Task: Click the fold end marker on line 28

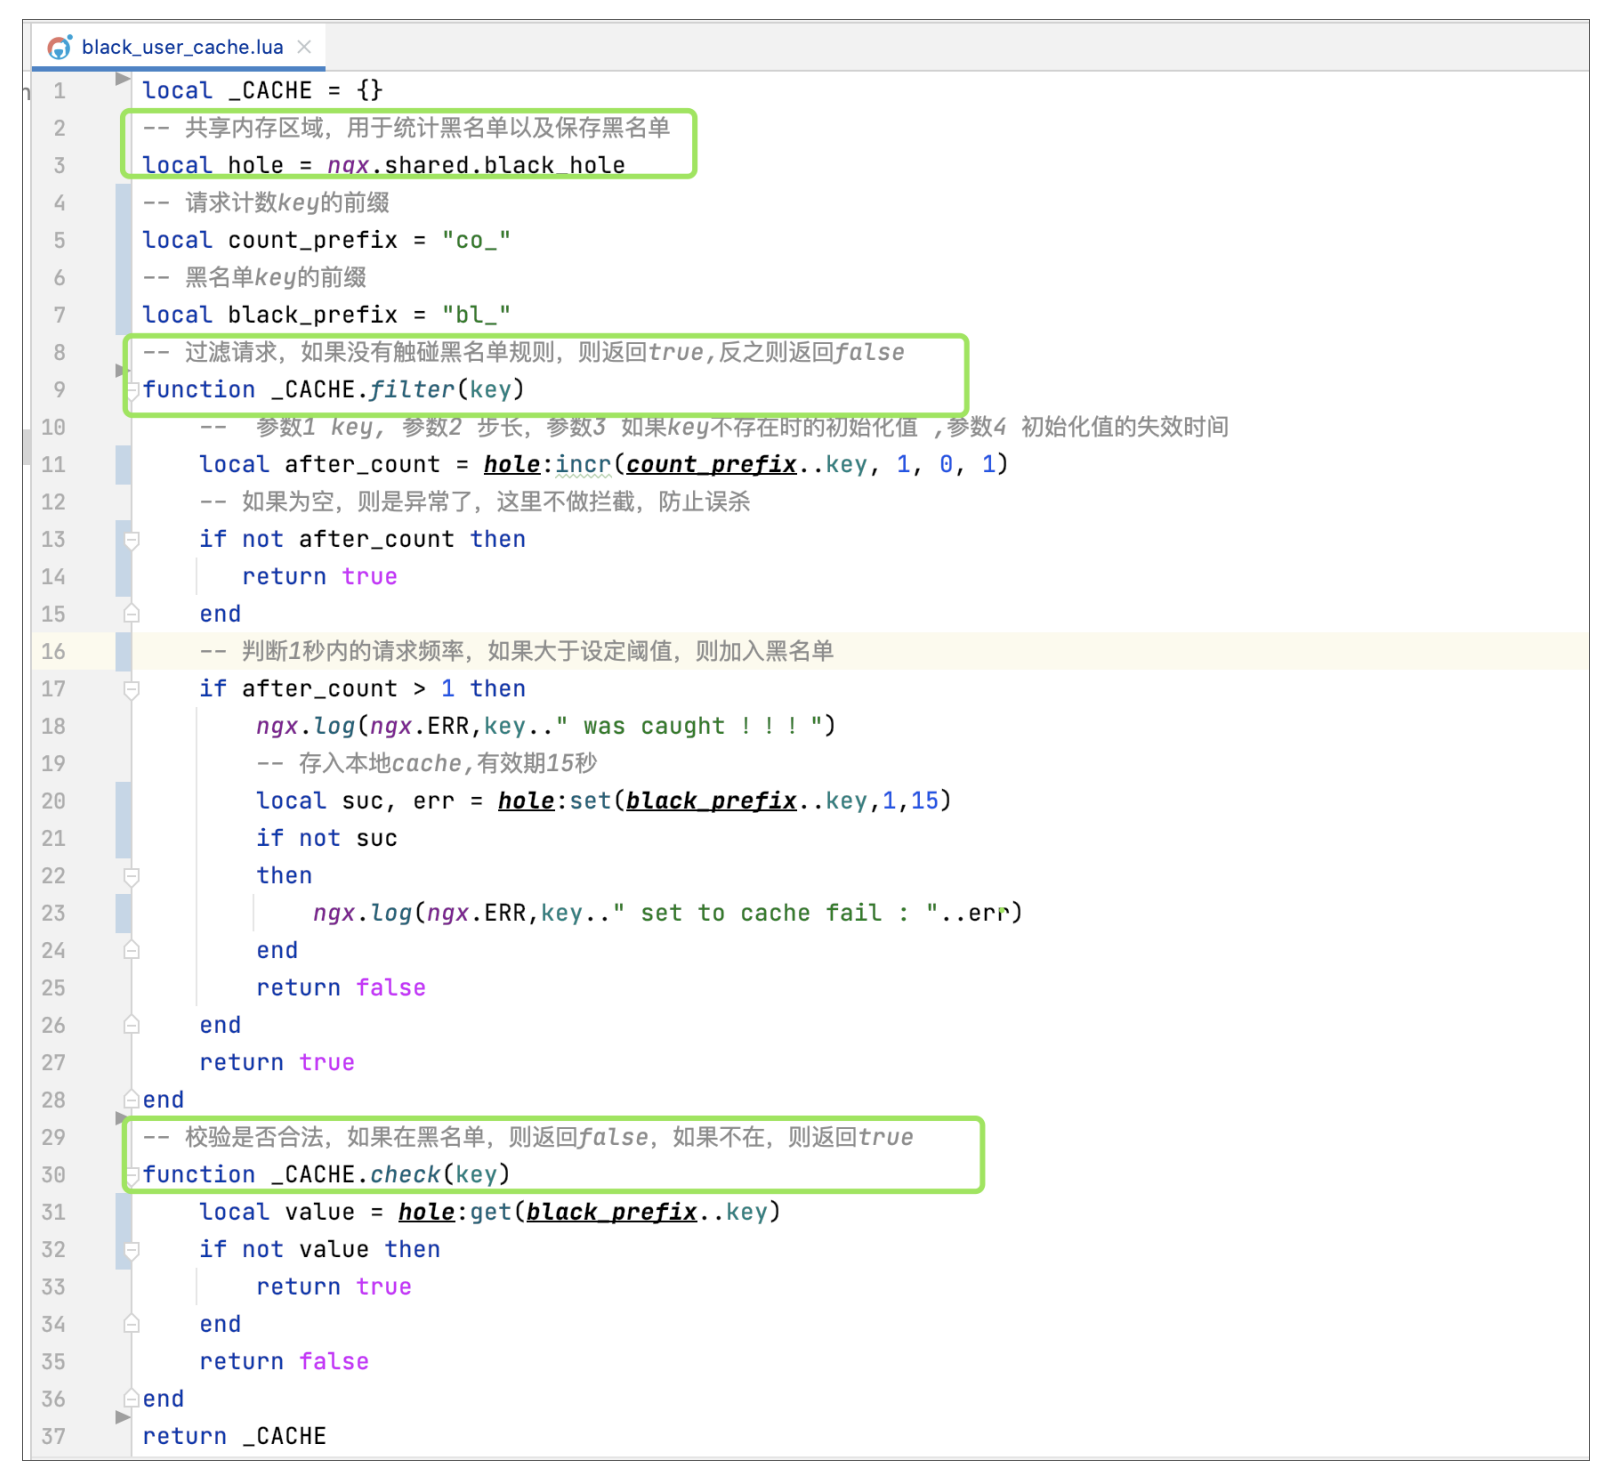Action: coord(131,1100)
